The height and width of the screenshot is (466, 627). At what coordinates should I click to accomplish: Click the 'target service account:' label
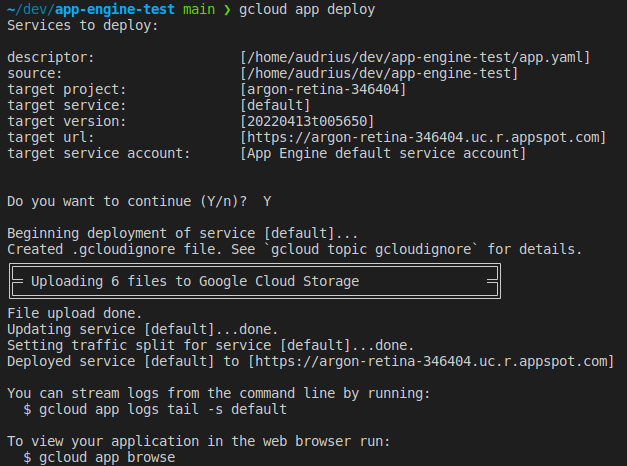click(x=99, y=153)
